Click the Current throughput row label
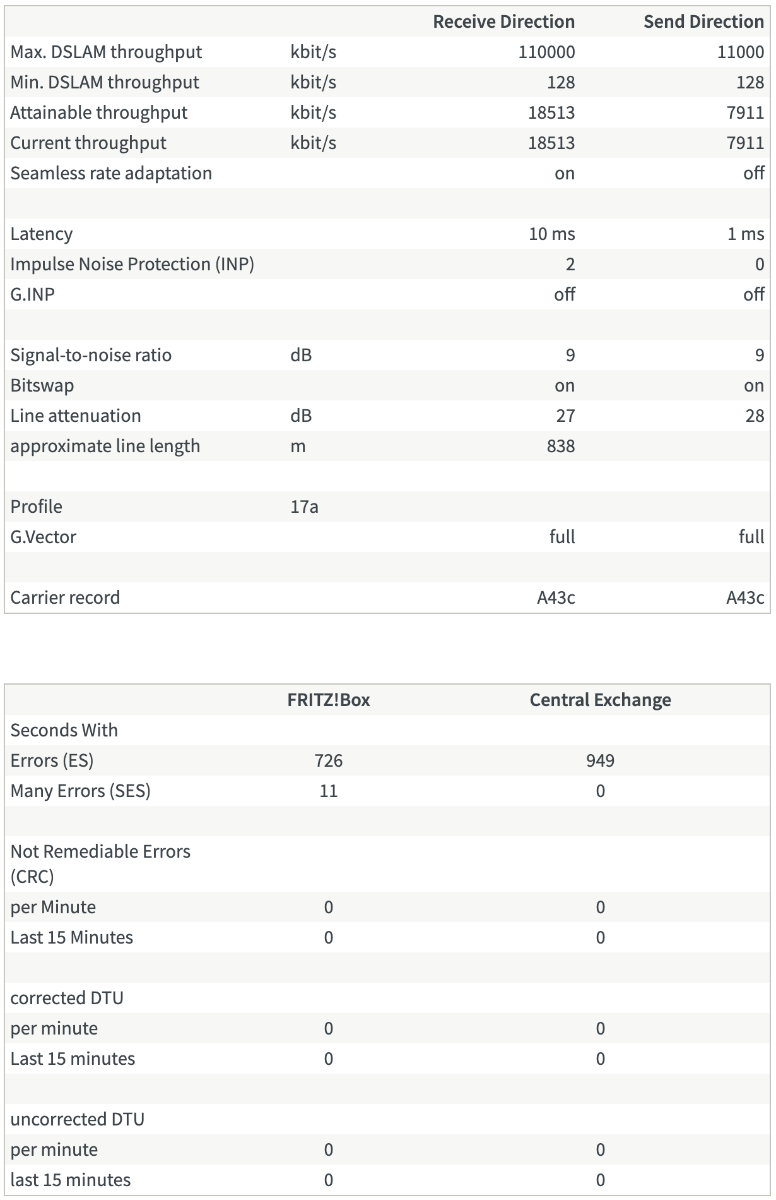This screenshot has height=1200, width=776. click(x=88, y=143)
